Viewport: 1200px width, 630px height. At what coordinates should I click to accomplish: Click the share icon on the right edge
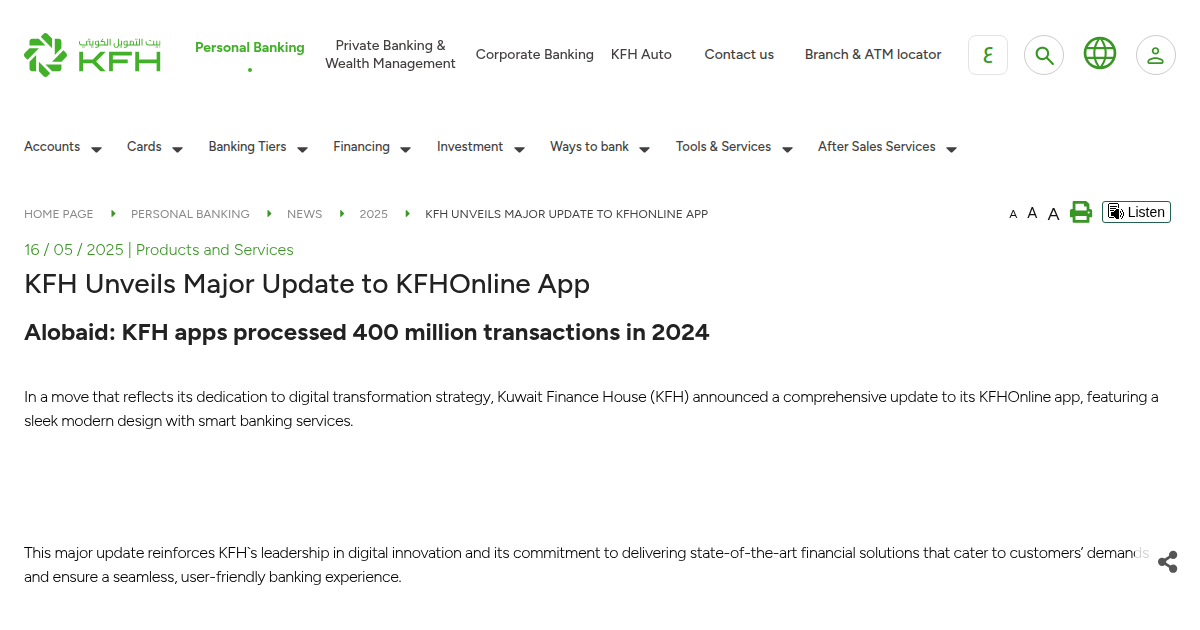(1167, 562)
